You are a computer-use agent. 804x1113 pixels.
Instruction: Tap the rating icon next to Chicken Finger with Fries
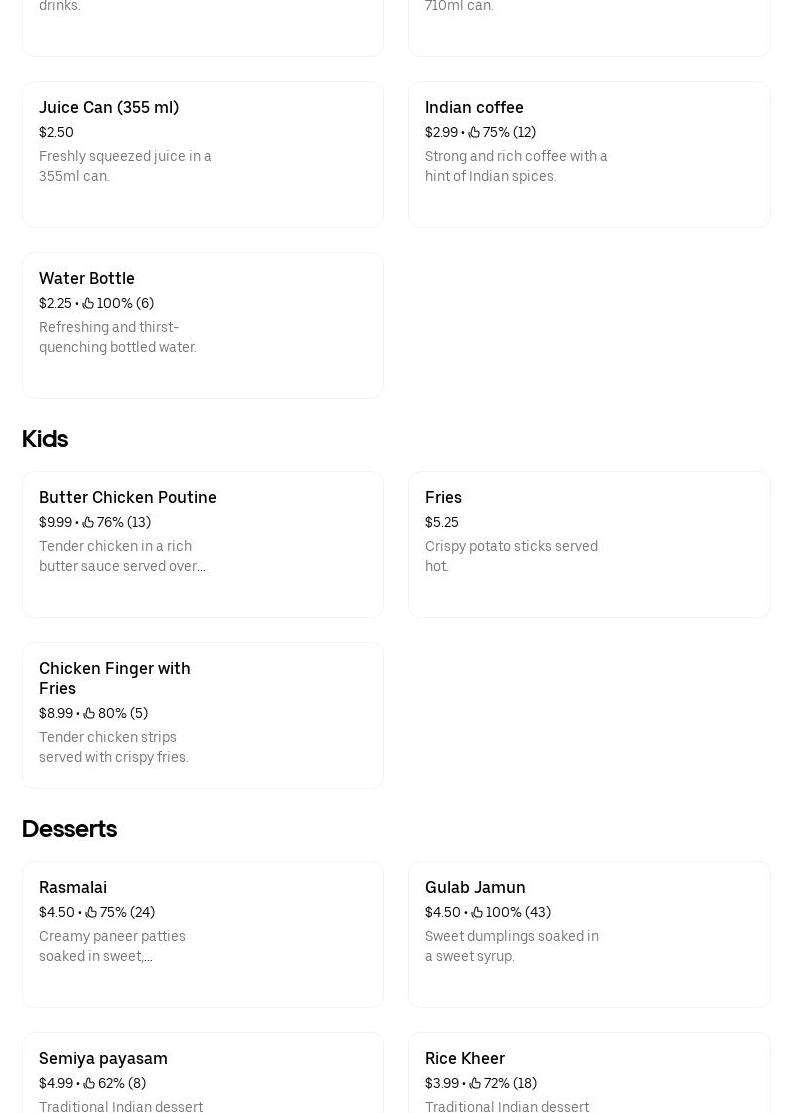(89, 713)
